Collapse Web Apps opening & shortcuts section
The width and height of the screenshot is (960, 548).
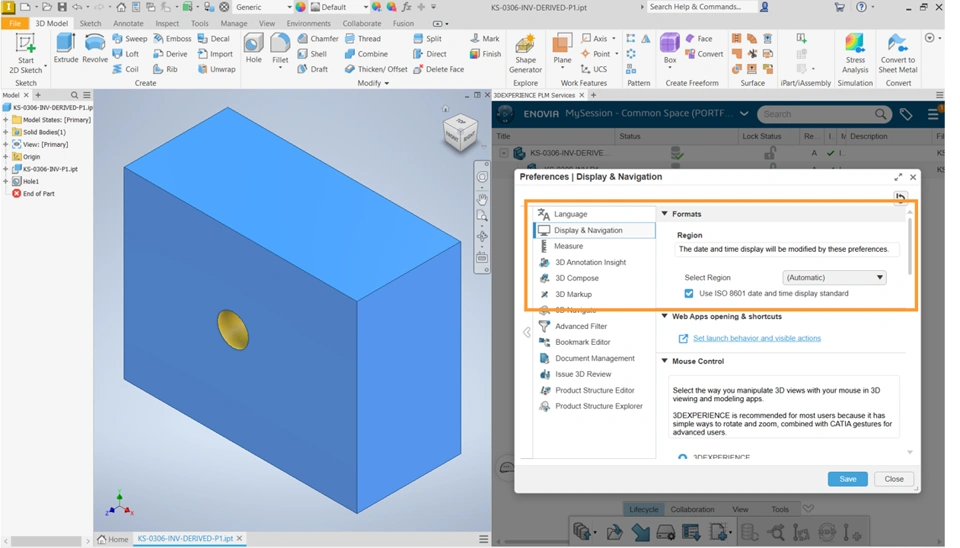665,317
